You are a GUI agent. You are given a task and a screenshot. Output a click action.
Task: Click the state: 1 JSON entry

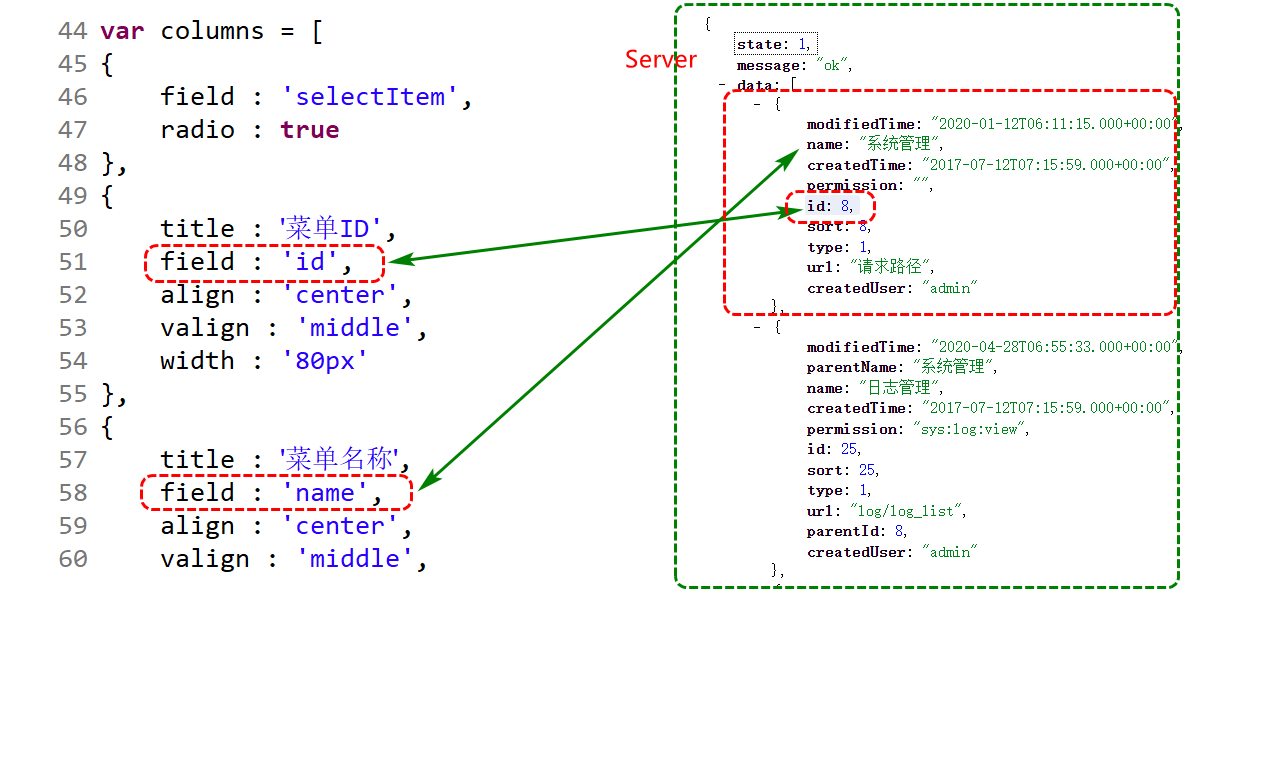776,44
